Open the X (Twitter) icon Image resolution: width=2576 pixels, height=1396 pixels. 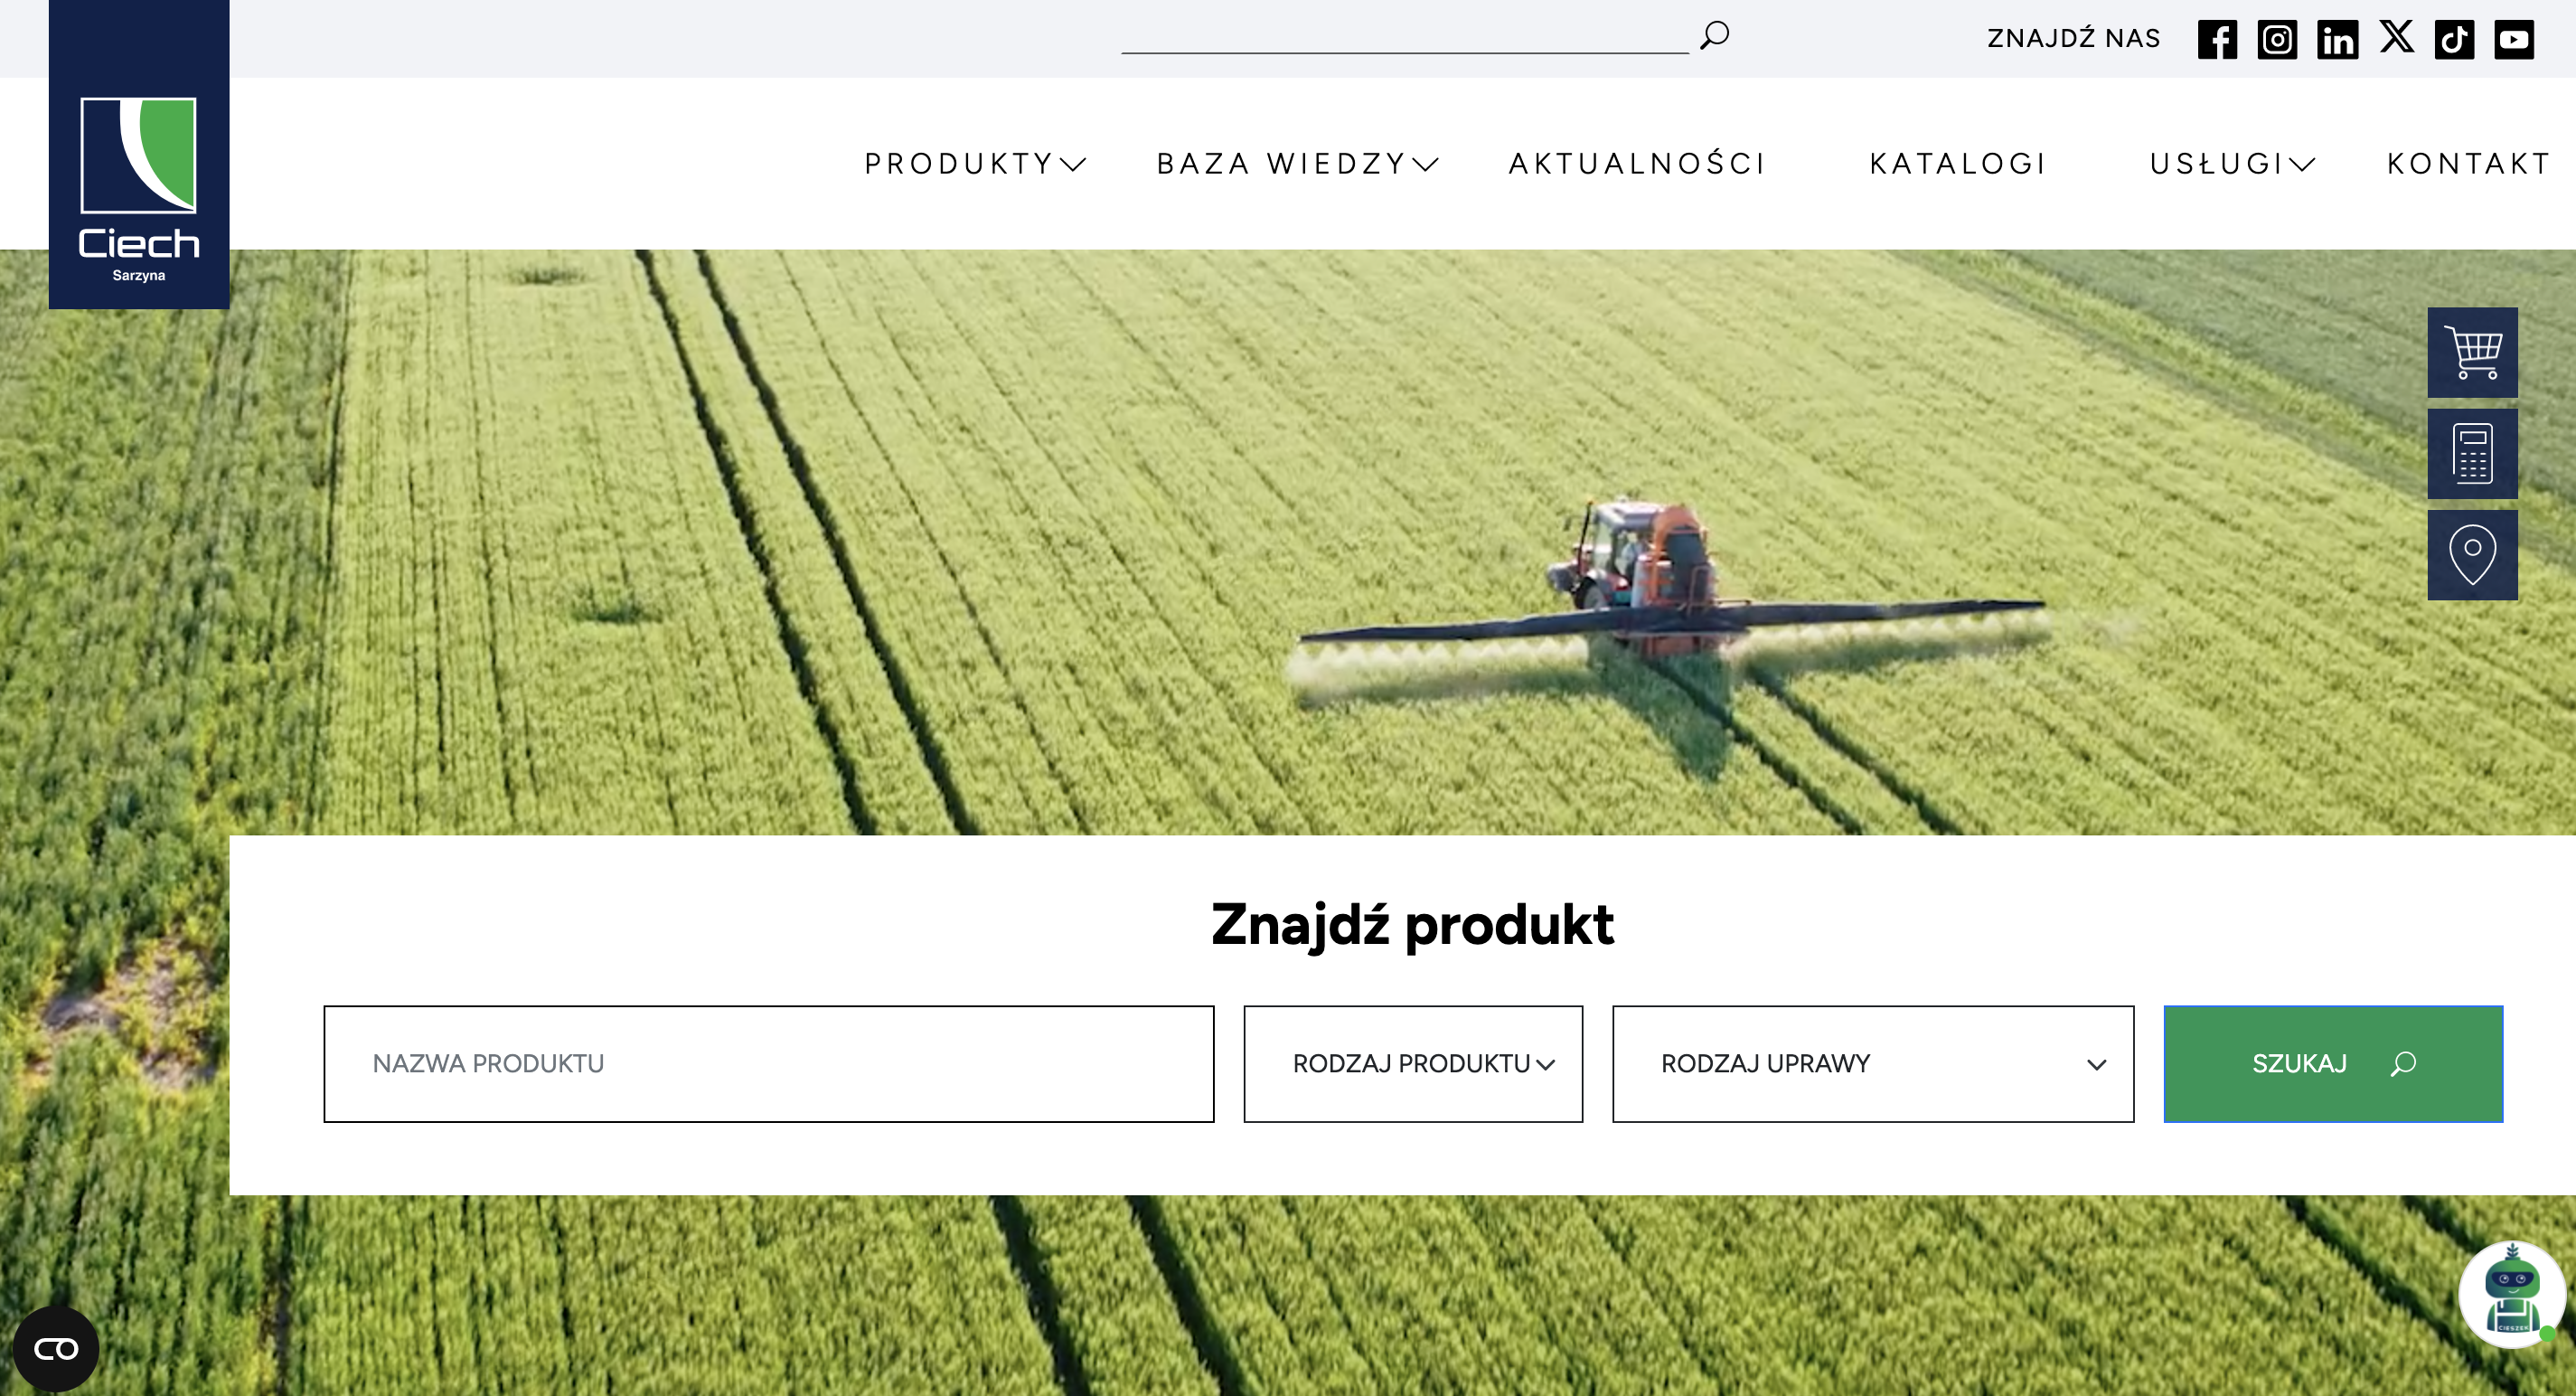coord(2396,38)
